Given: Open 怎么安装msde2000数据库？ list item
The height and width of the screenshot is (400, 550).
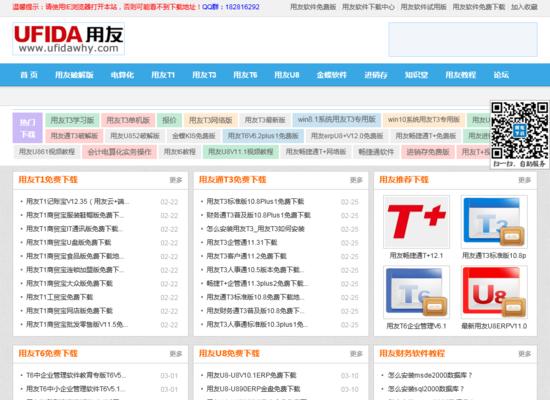Looking at the screenshot, I should (430, 375).
